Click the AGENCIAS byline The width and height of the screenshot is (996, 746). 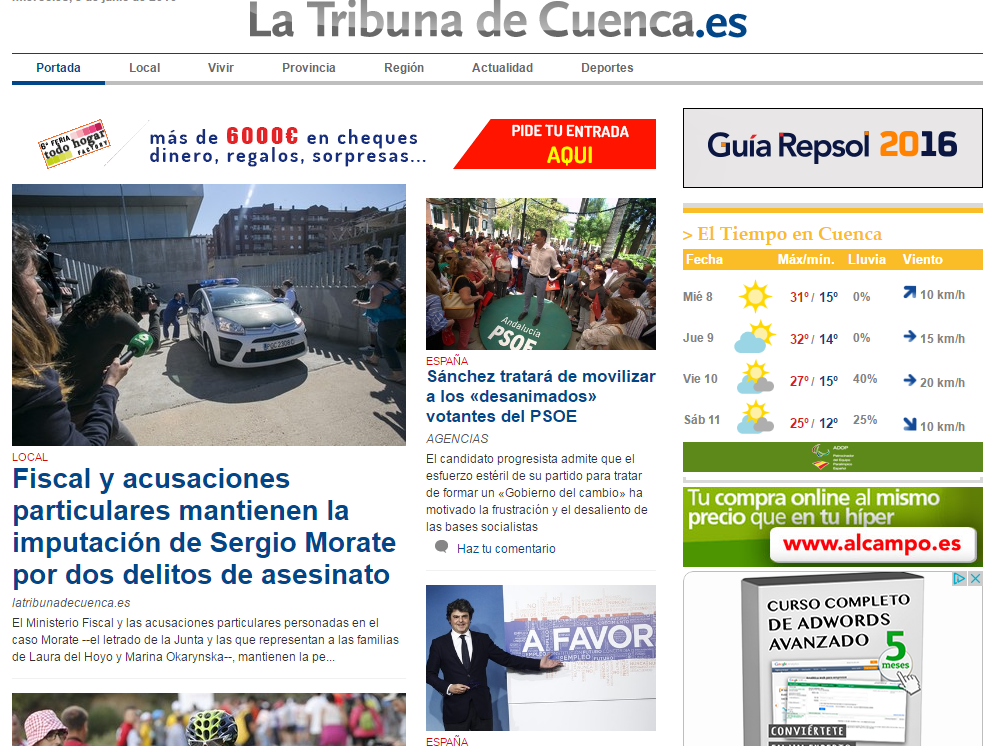coord(457,439)
